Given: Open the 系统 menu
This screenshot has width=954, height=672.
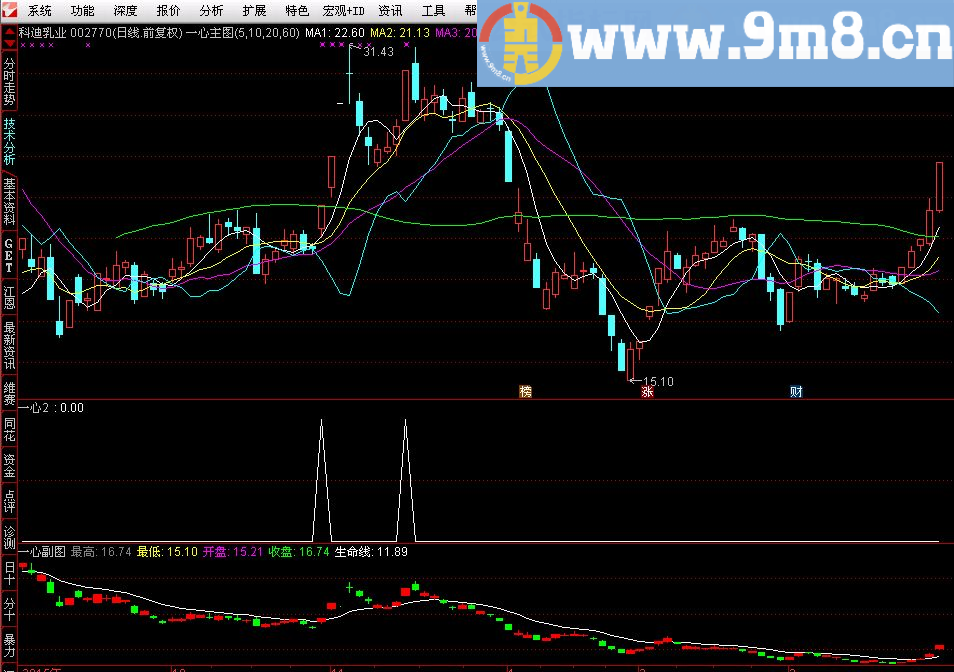Looking at the screenshot, I should coord(40,12).
